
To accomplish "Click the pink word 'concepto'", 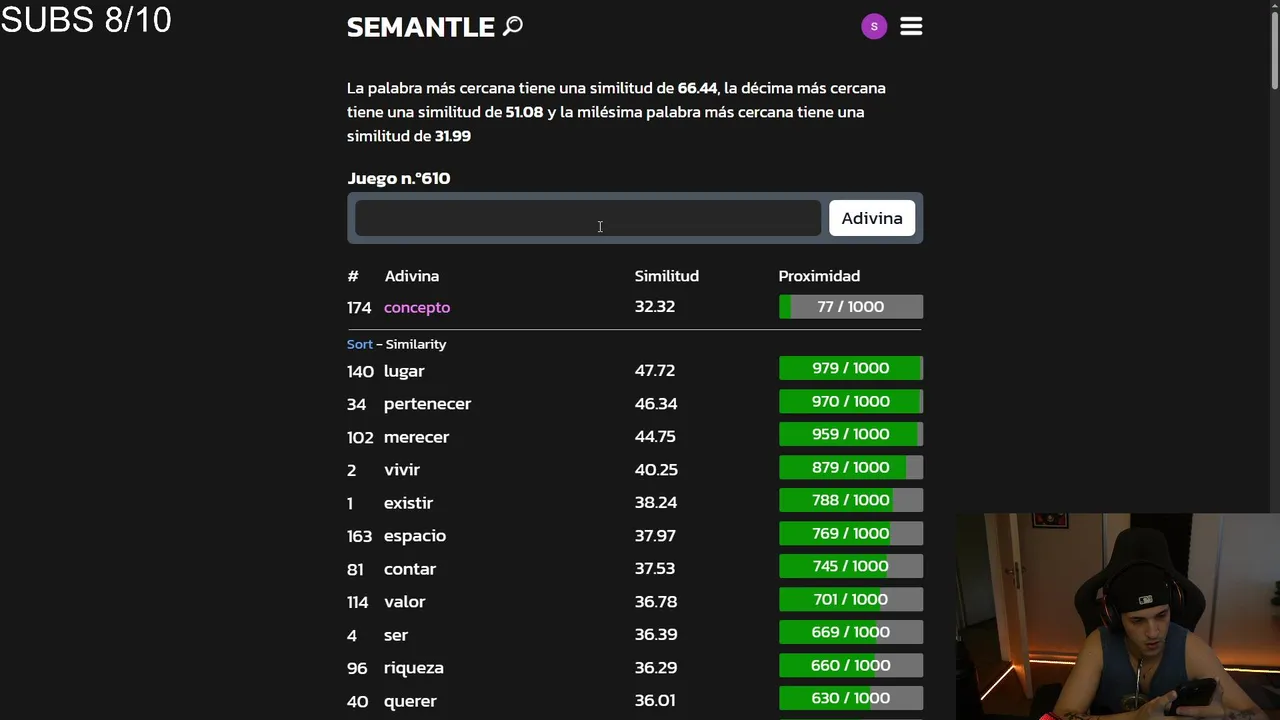I will pos(417,307).
